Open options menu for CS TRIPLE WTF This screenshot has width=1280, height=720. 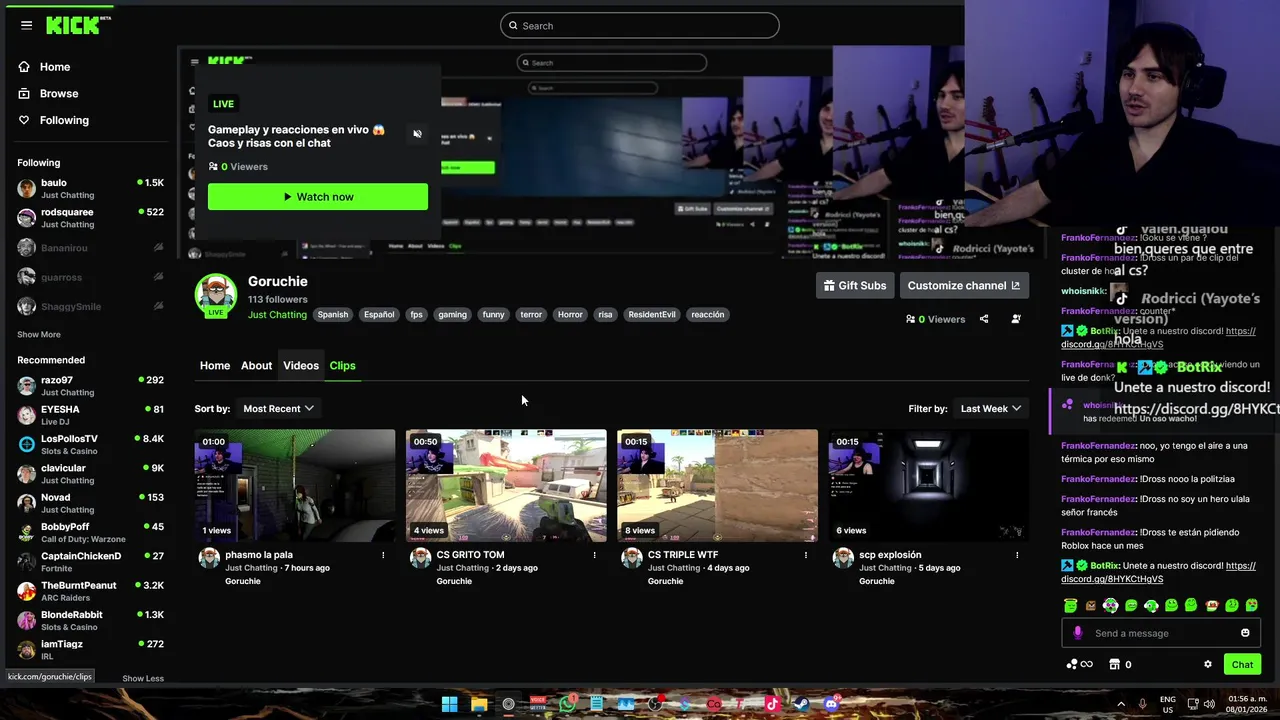806,555
